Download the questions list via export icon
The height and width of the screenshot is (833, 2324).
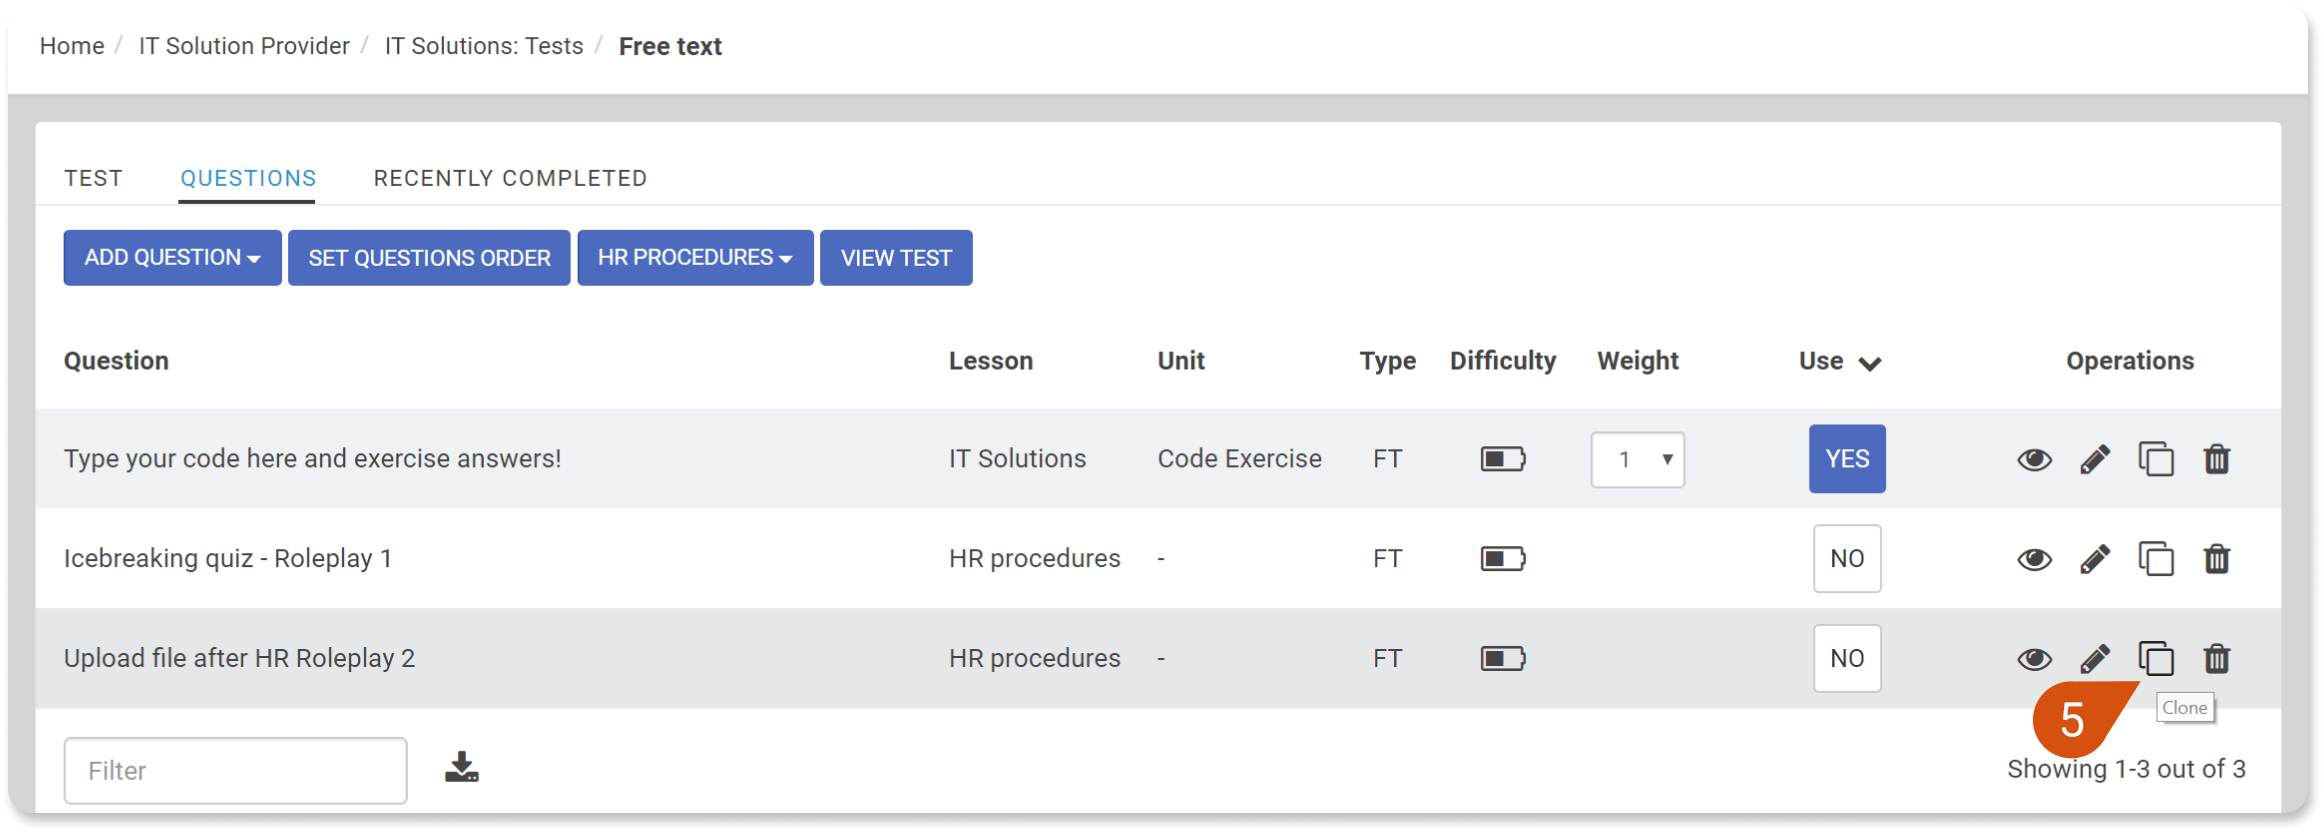[x=461, y=767]
